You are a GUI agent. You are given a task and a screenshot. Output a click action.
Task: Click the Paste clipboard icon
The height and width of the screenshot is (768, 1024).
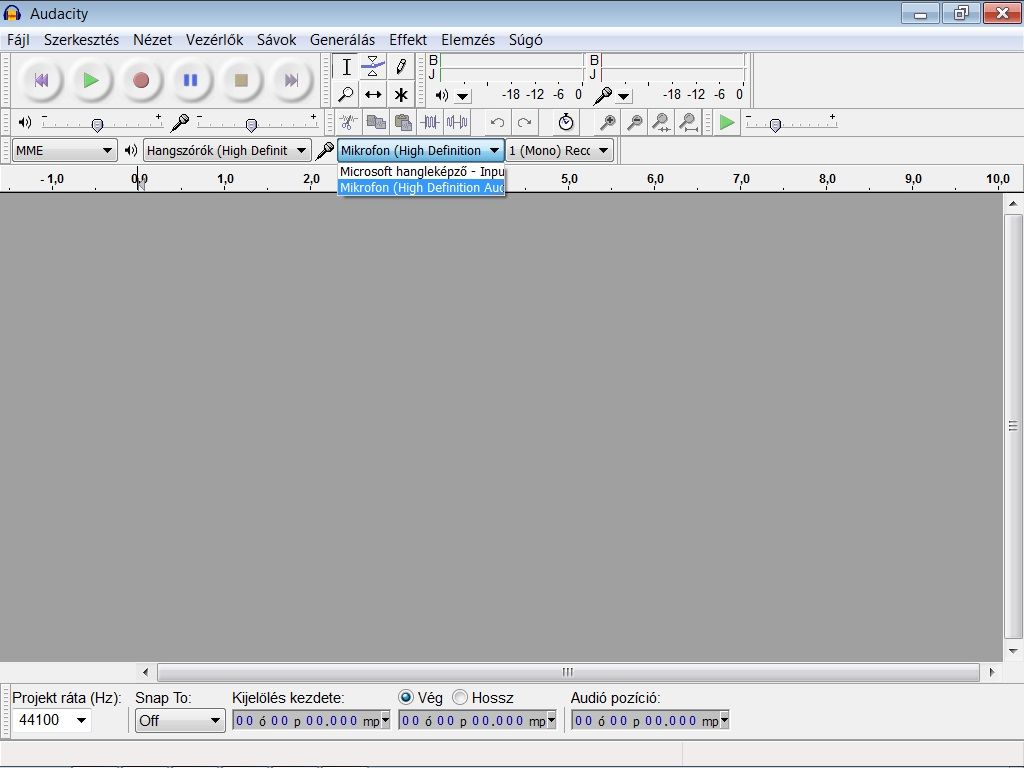pyautogui.click(x=403, y=122)
